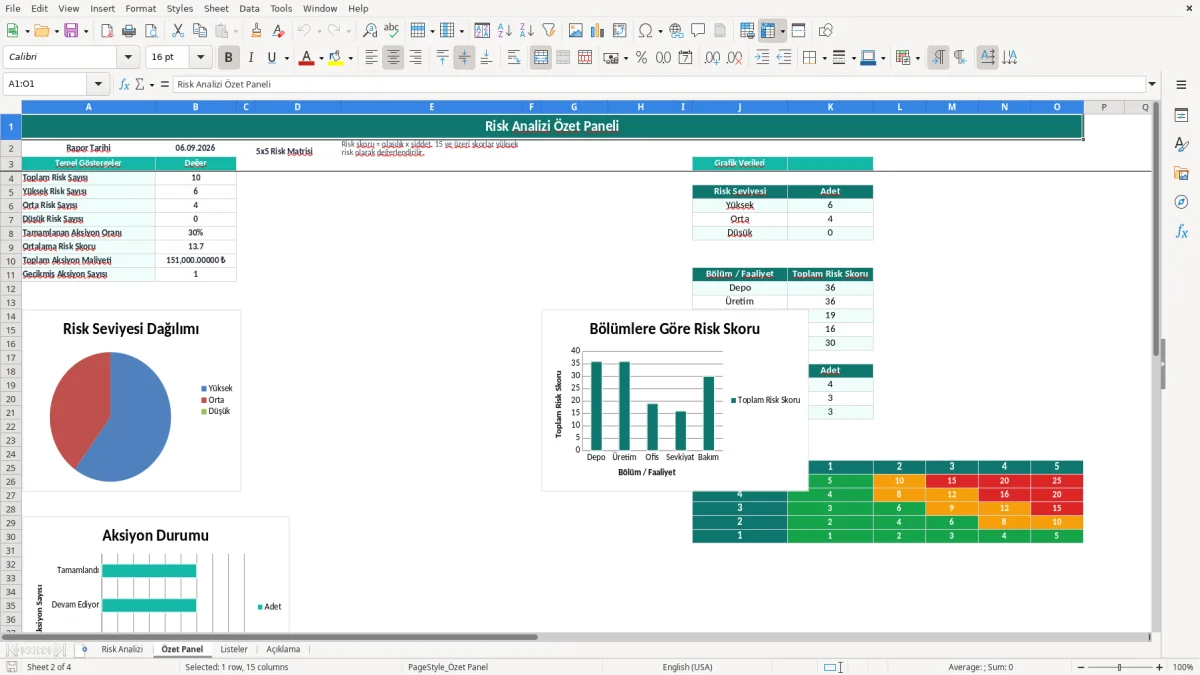Click PageStyle_Özet Panel in status bar
This screenshot has height=675, width=1200.
tap(448, 667)
